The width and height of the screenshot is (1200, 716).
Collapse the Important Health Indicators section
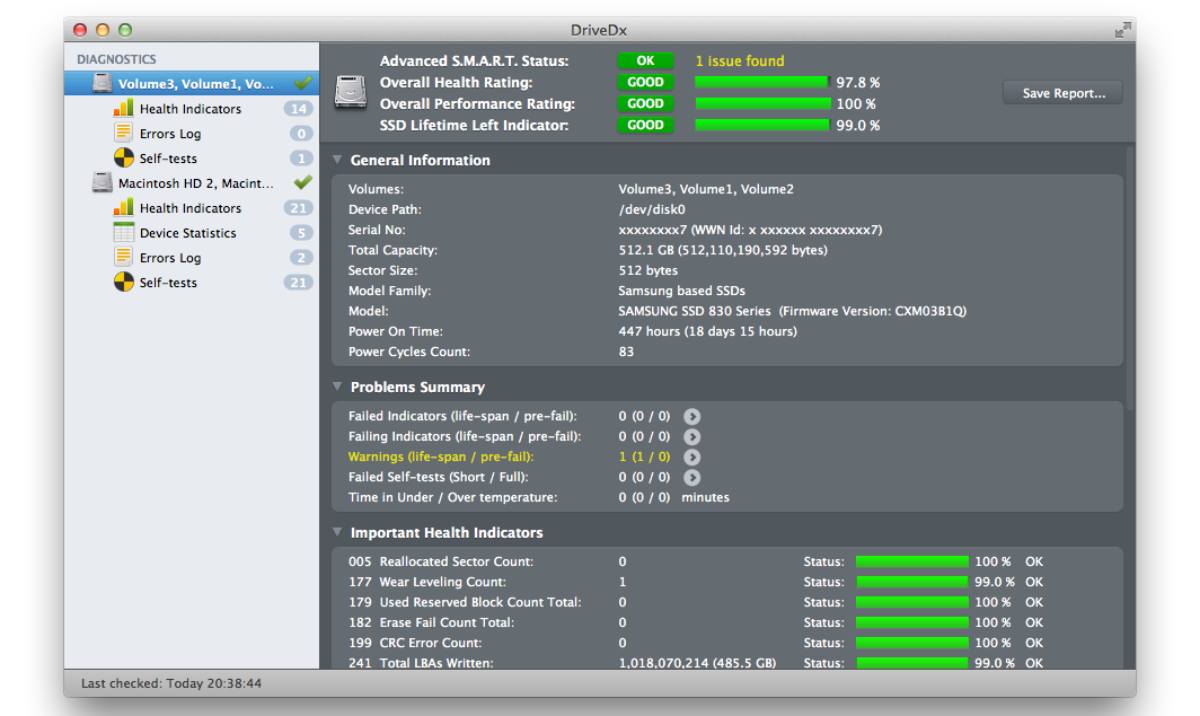pos(338,533)
